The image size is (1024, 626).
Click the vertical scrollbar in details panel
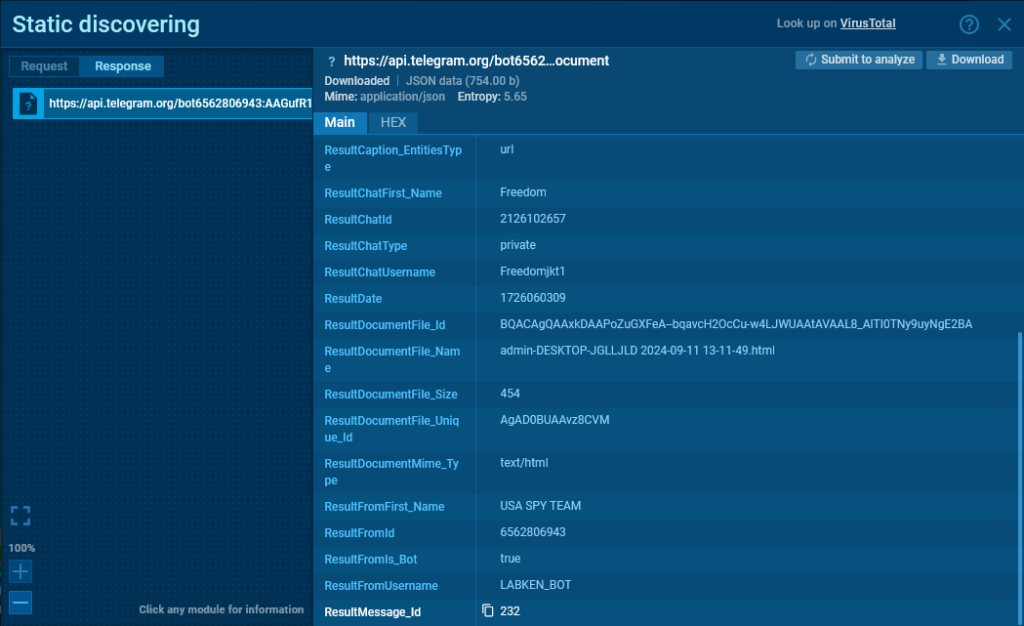pos(1018,470)
